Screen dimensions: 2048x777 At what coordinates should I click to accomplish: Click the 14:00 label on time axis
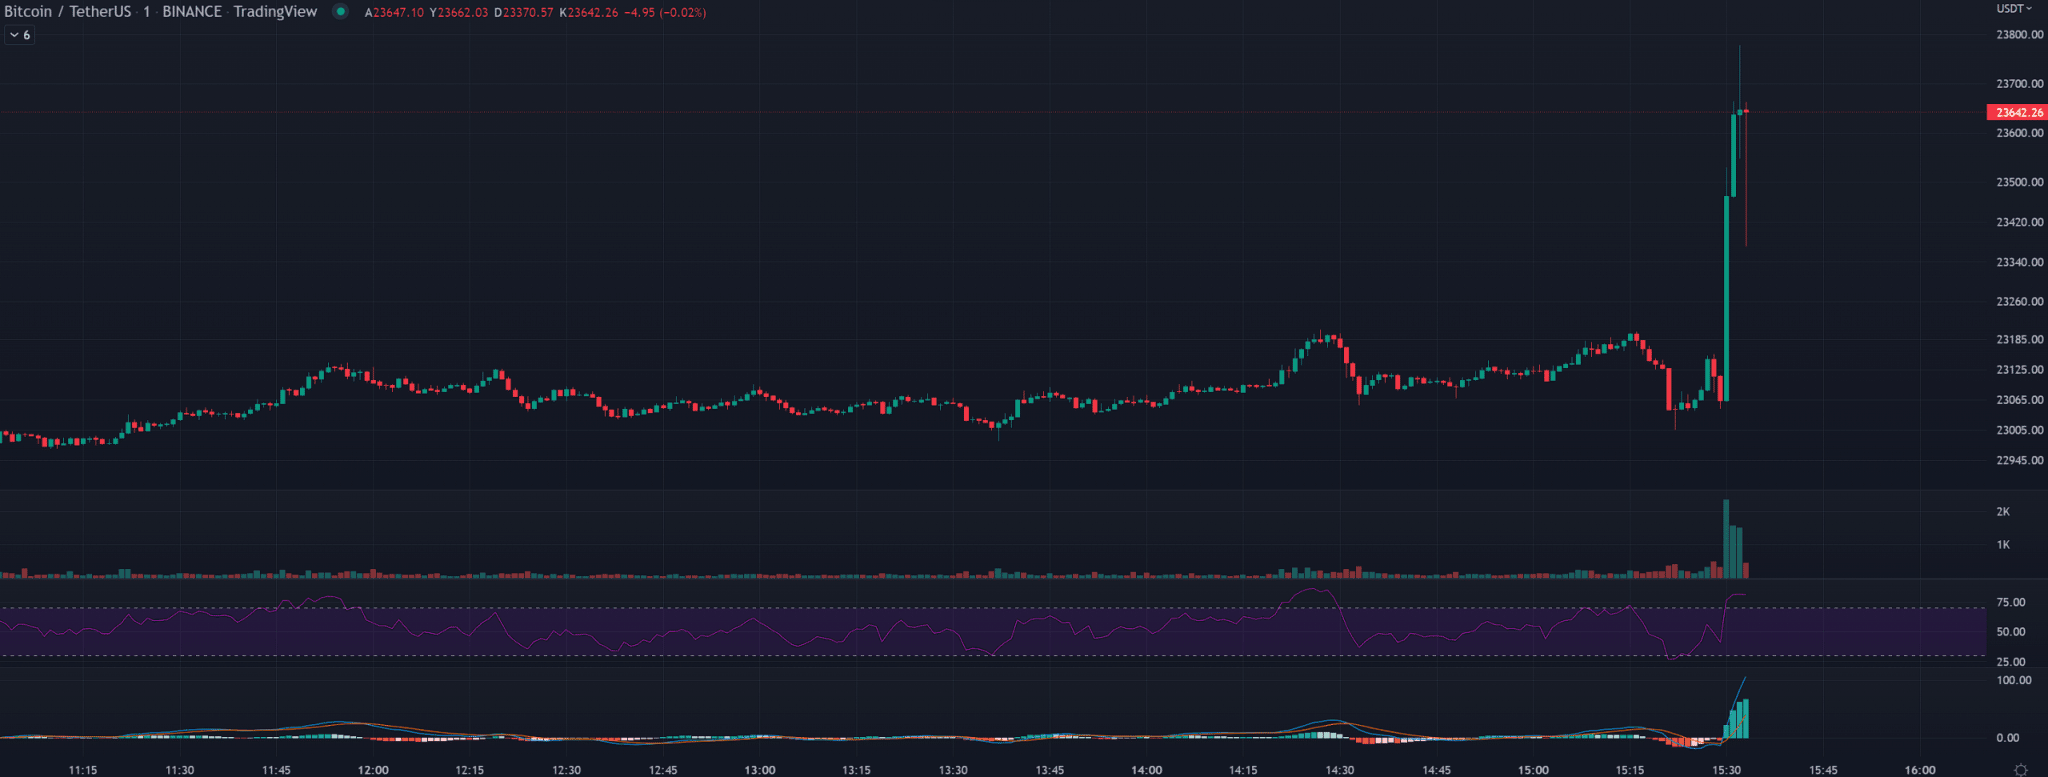pyautogui.click(x=1146, y=770)
